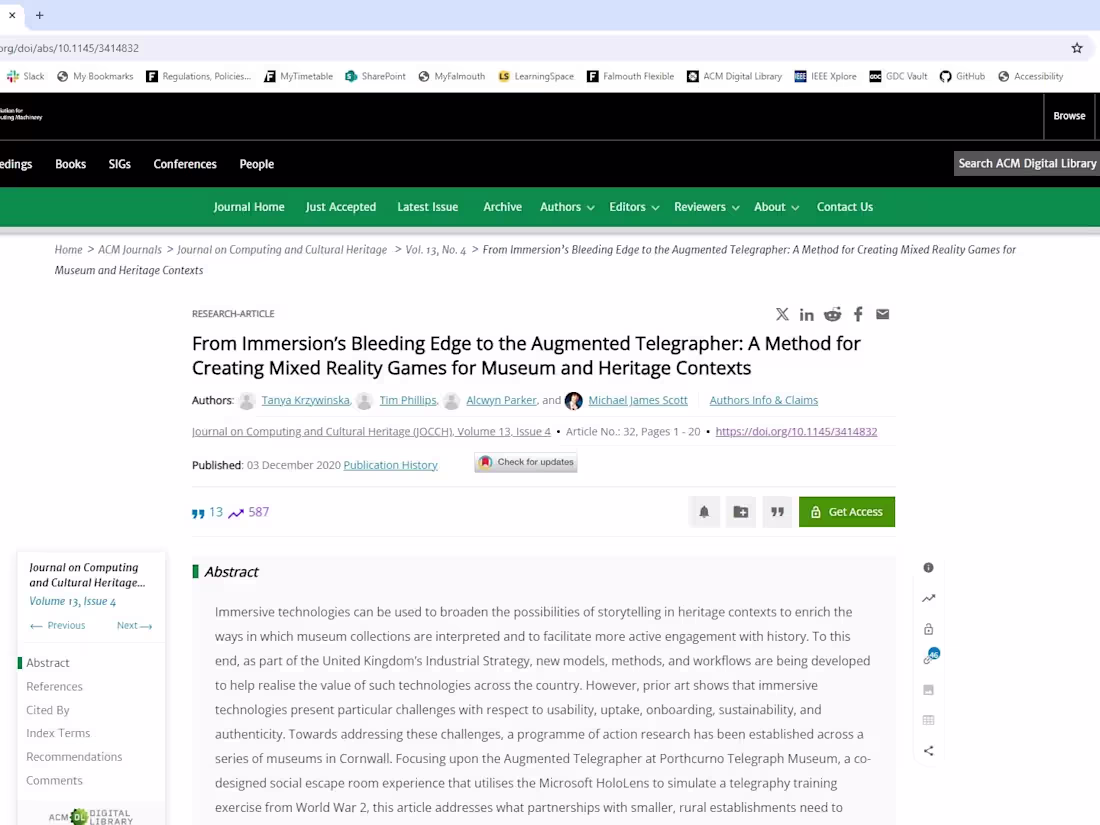
Task: Click the save-to-binder folder icon
Action: coord(741,512)
